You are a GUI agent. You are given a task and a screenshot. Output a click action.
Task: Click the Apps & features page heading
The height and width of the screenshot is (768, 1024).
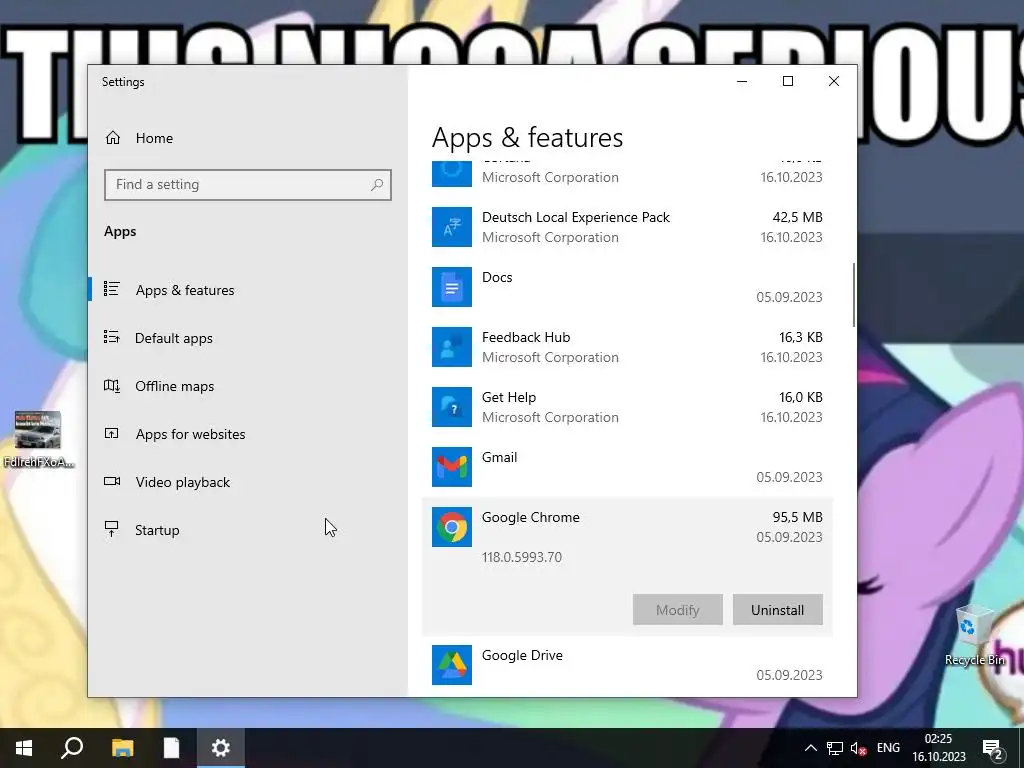coord(527,138)
